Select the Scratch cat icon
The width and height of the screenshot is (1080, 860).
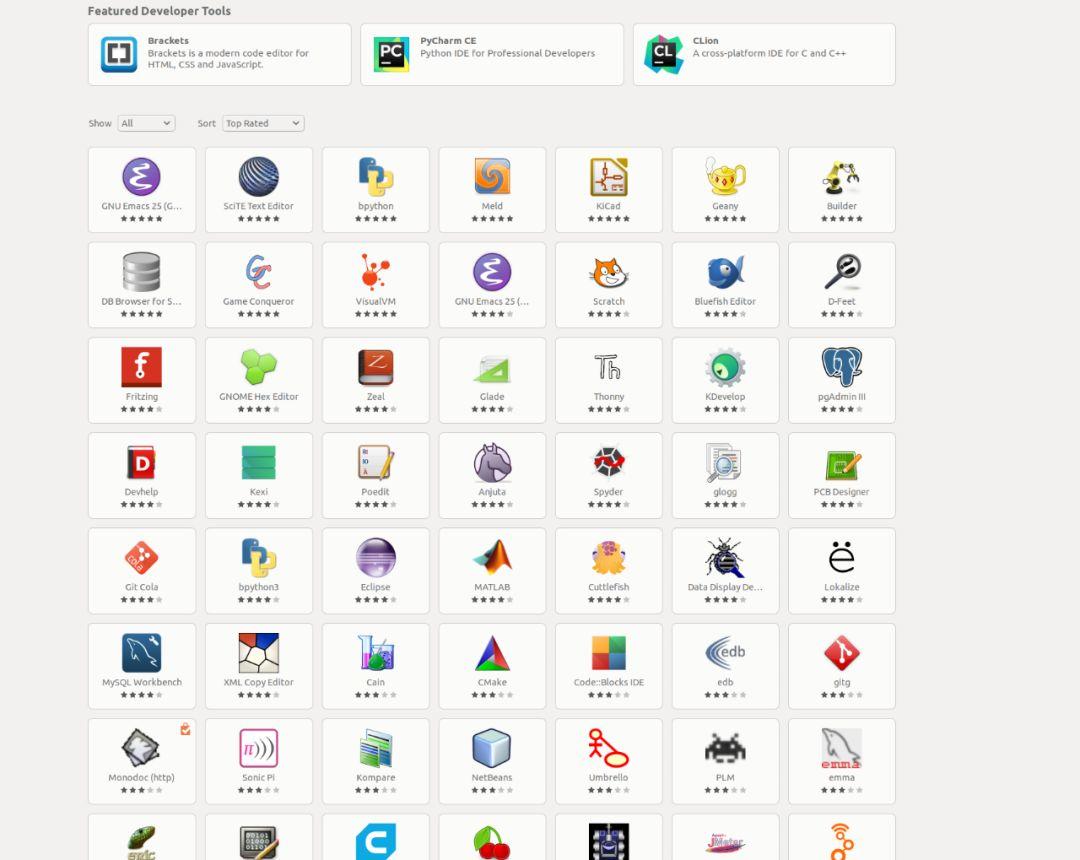[608, 272]
